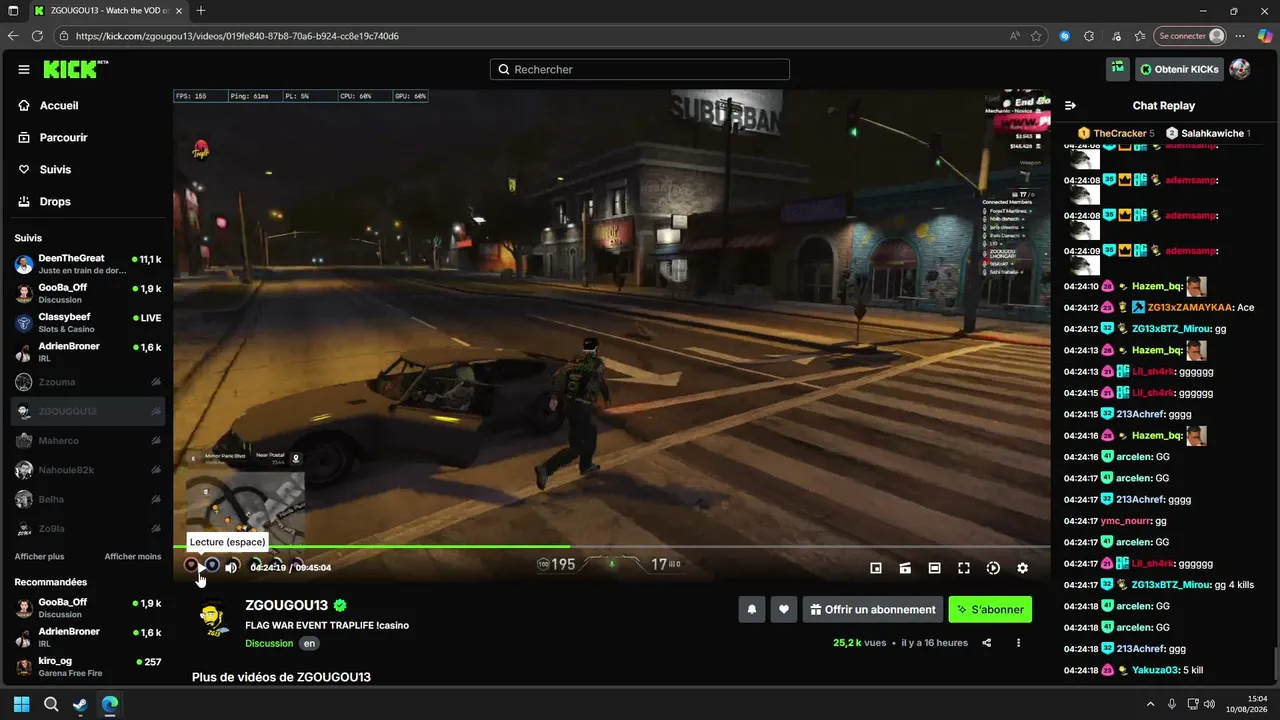This screenshot has height=720, width=1280.
Task: Open playback speed control
Action: [x=993, y=568]
